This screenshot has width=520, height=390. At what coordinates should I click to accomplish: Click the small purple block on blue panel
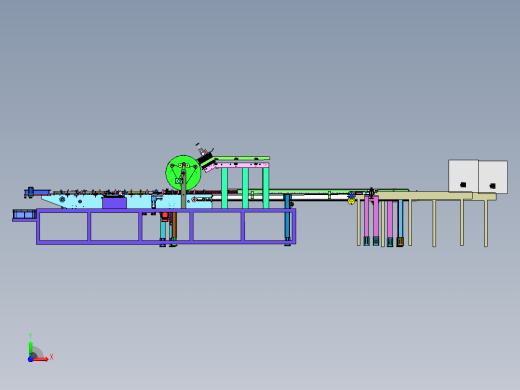click(x=114, y=203)
